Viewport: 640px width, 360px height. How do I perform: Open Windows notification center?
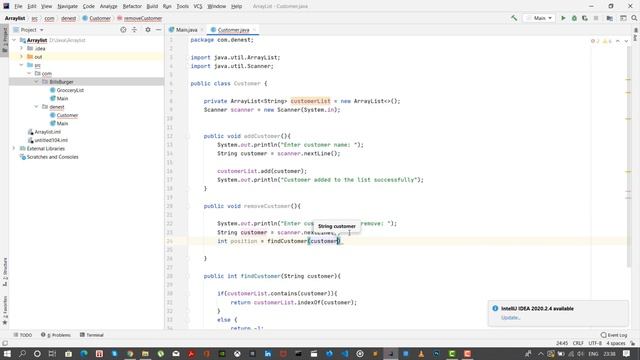tap(627, 353)
